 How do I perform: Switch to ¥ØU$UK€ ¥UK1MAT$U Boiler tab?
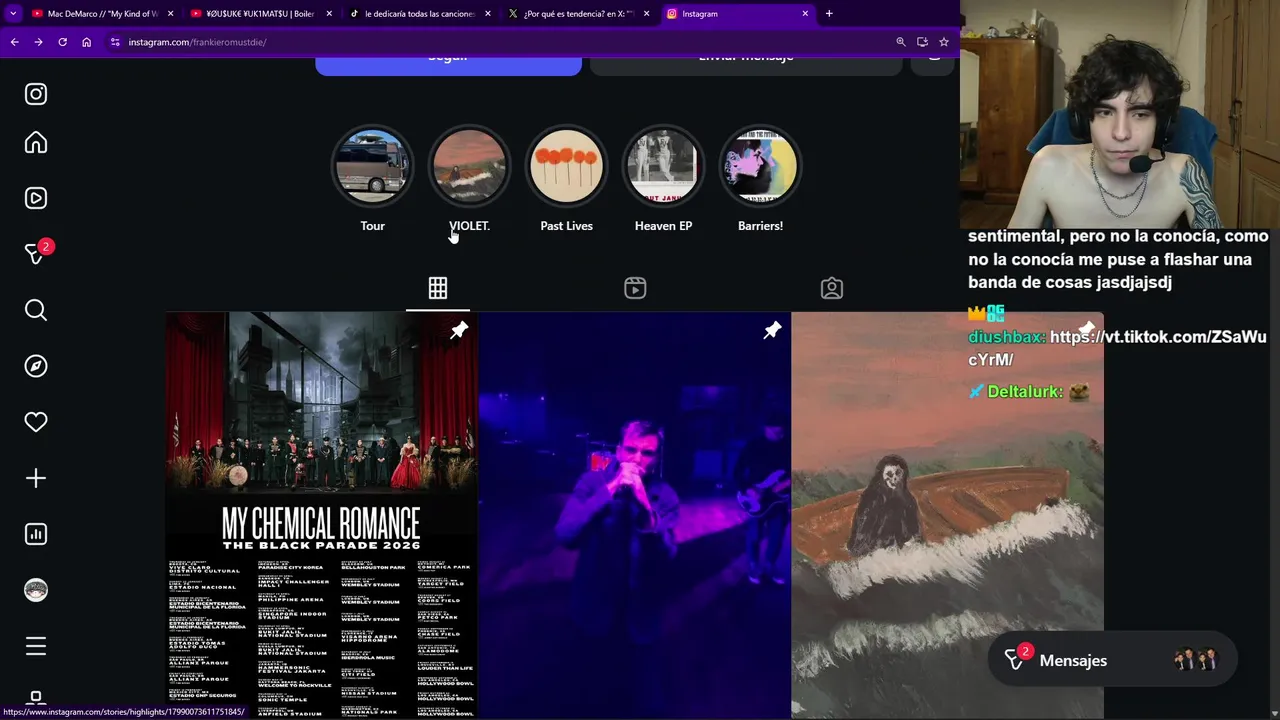click(261, 14)
